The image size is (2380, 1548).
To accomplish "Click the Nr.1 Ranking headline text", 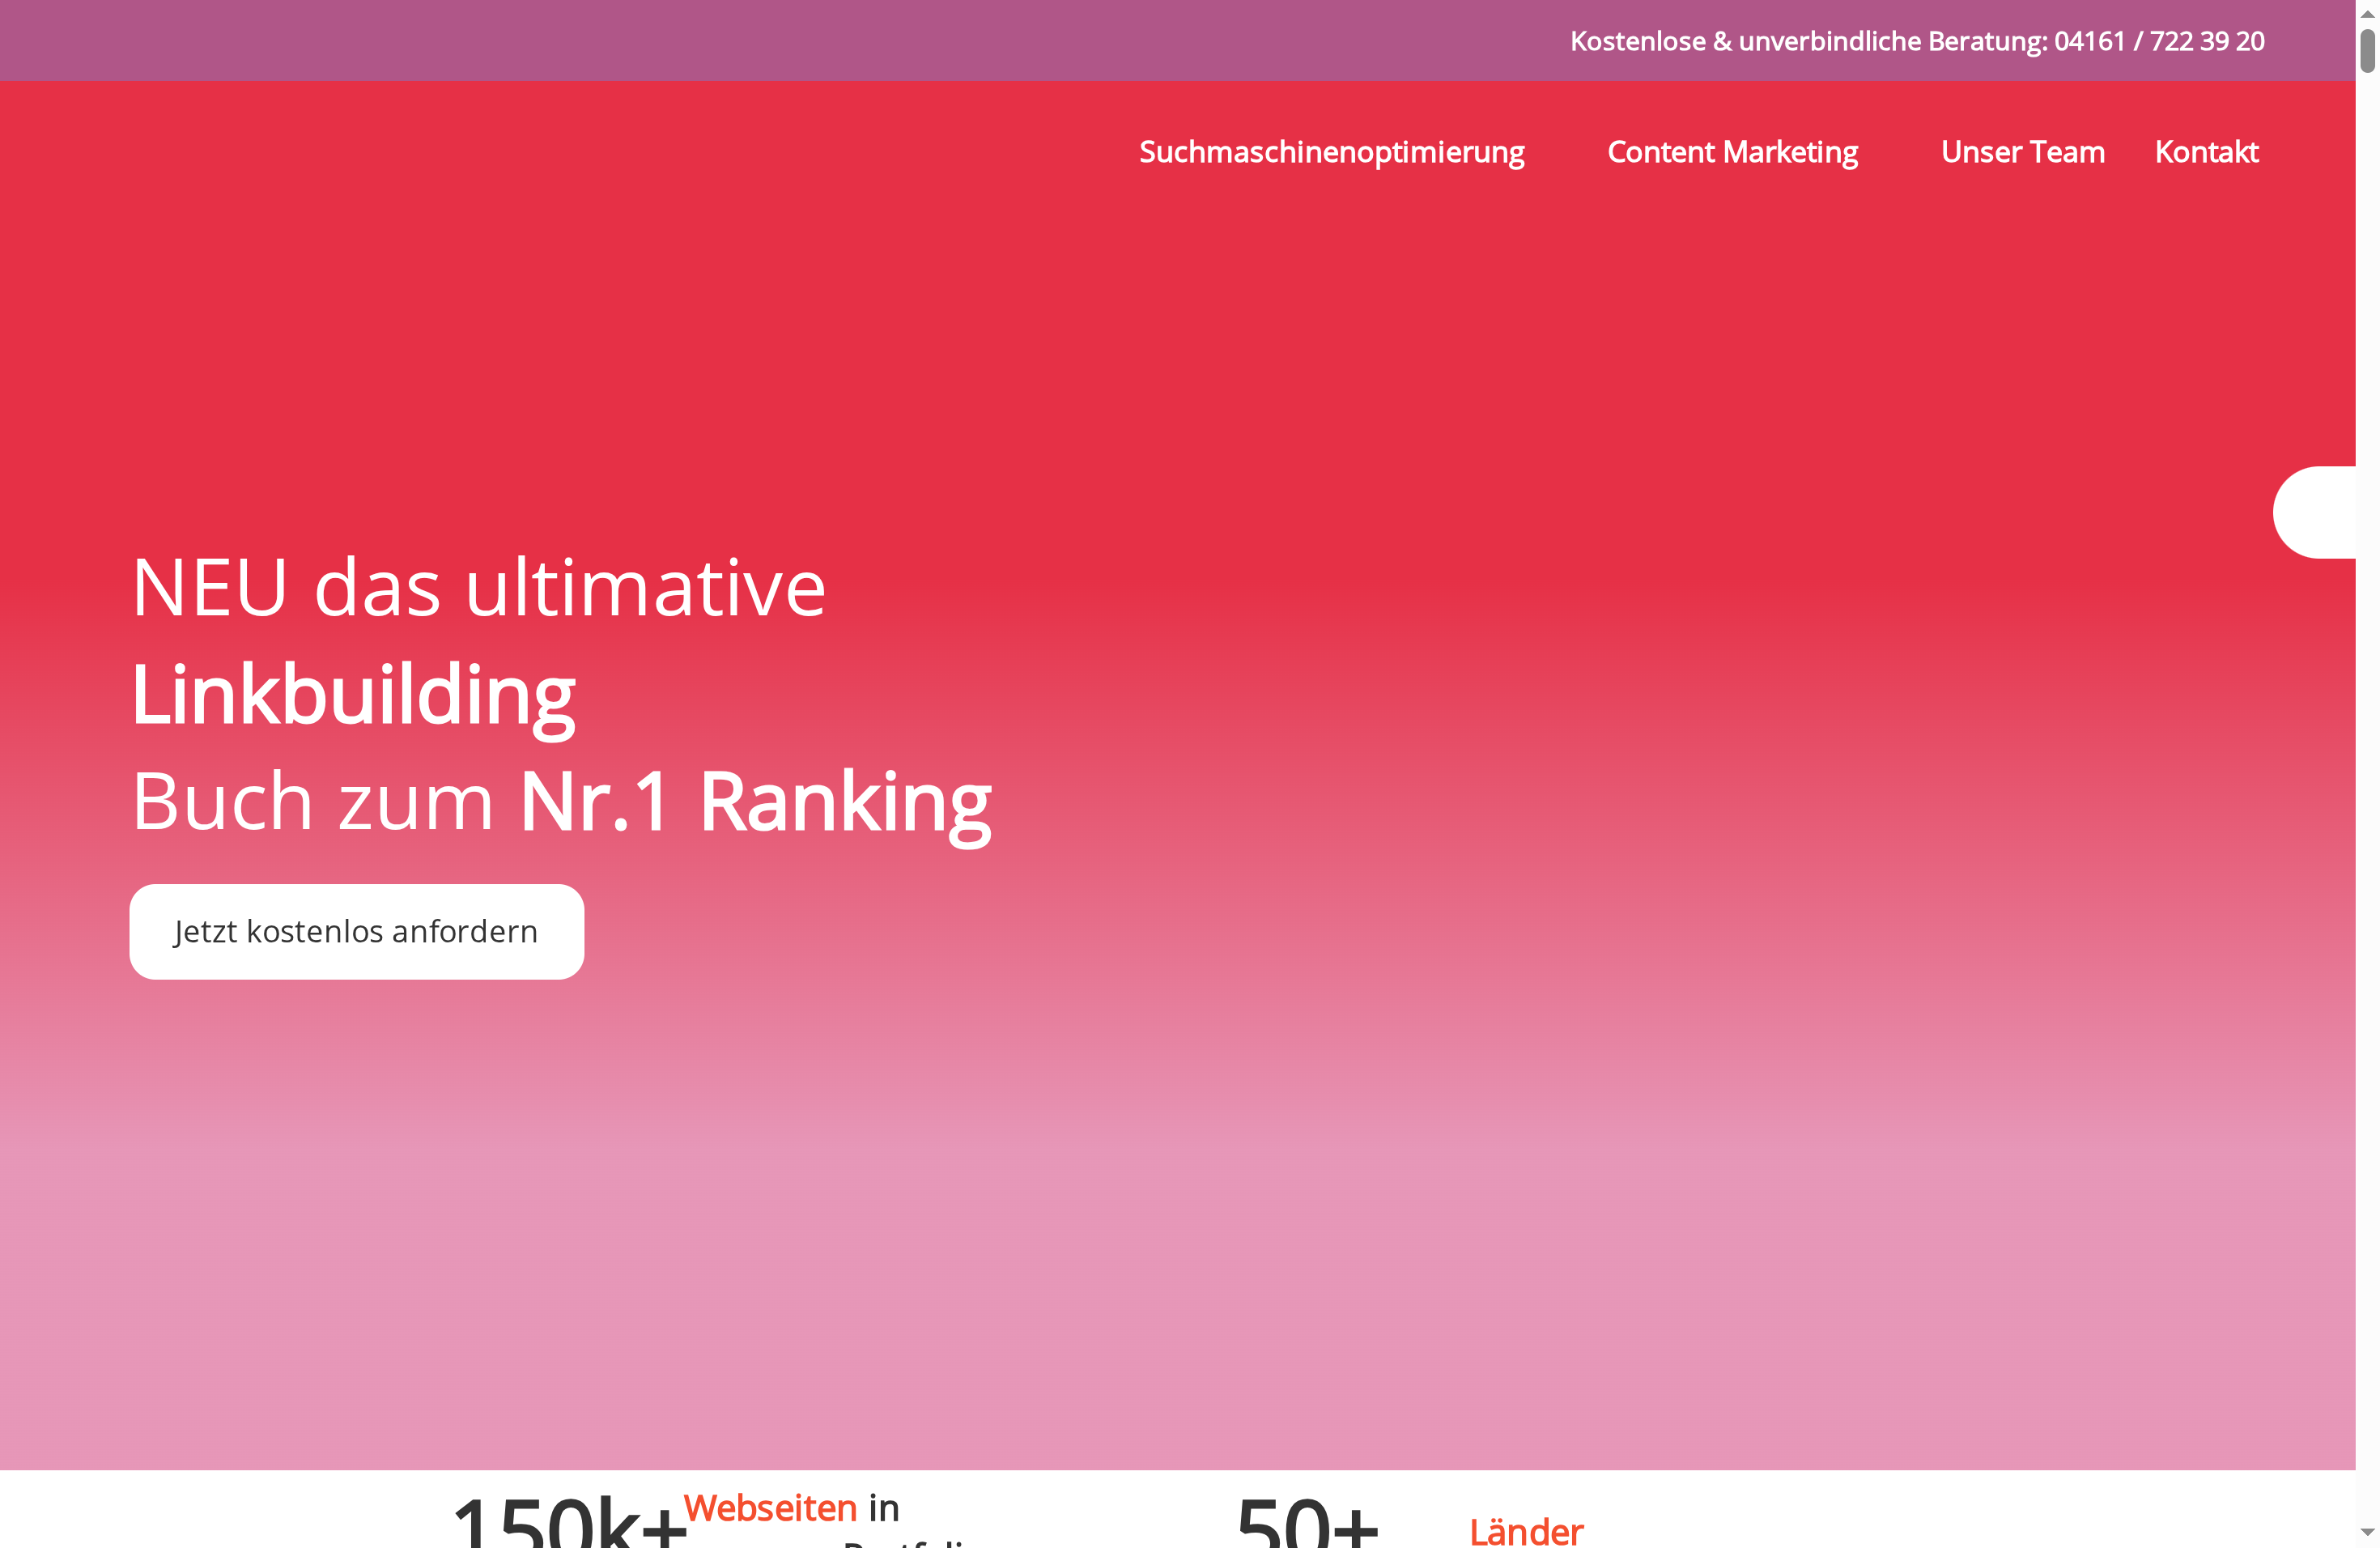I will tap(753, 800).
